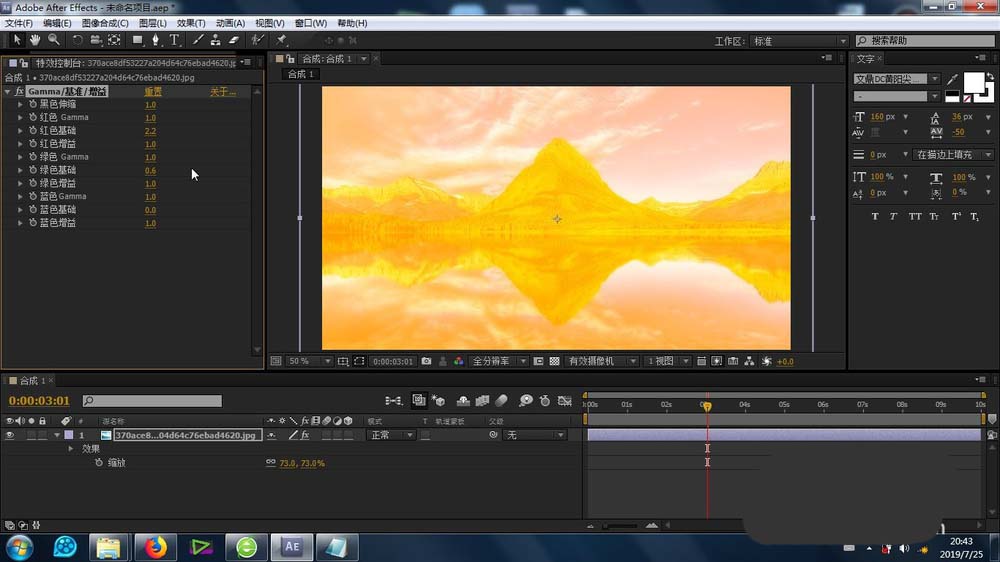Click the white fill color swatch
Image resolution: width=1000 pixels, height=562 pixels.
tap(973, 81)
